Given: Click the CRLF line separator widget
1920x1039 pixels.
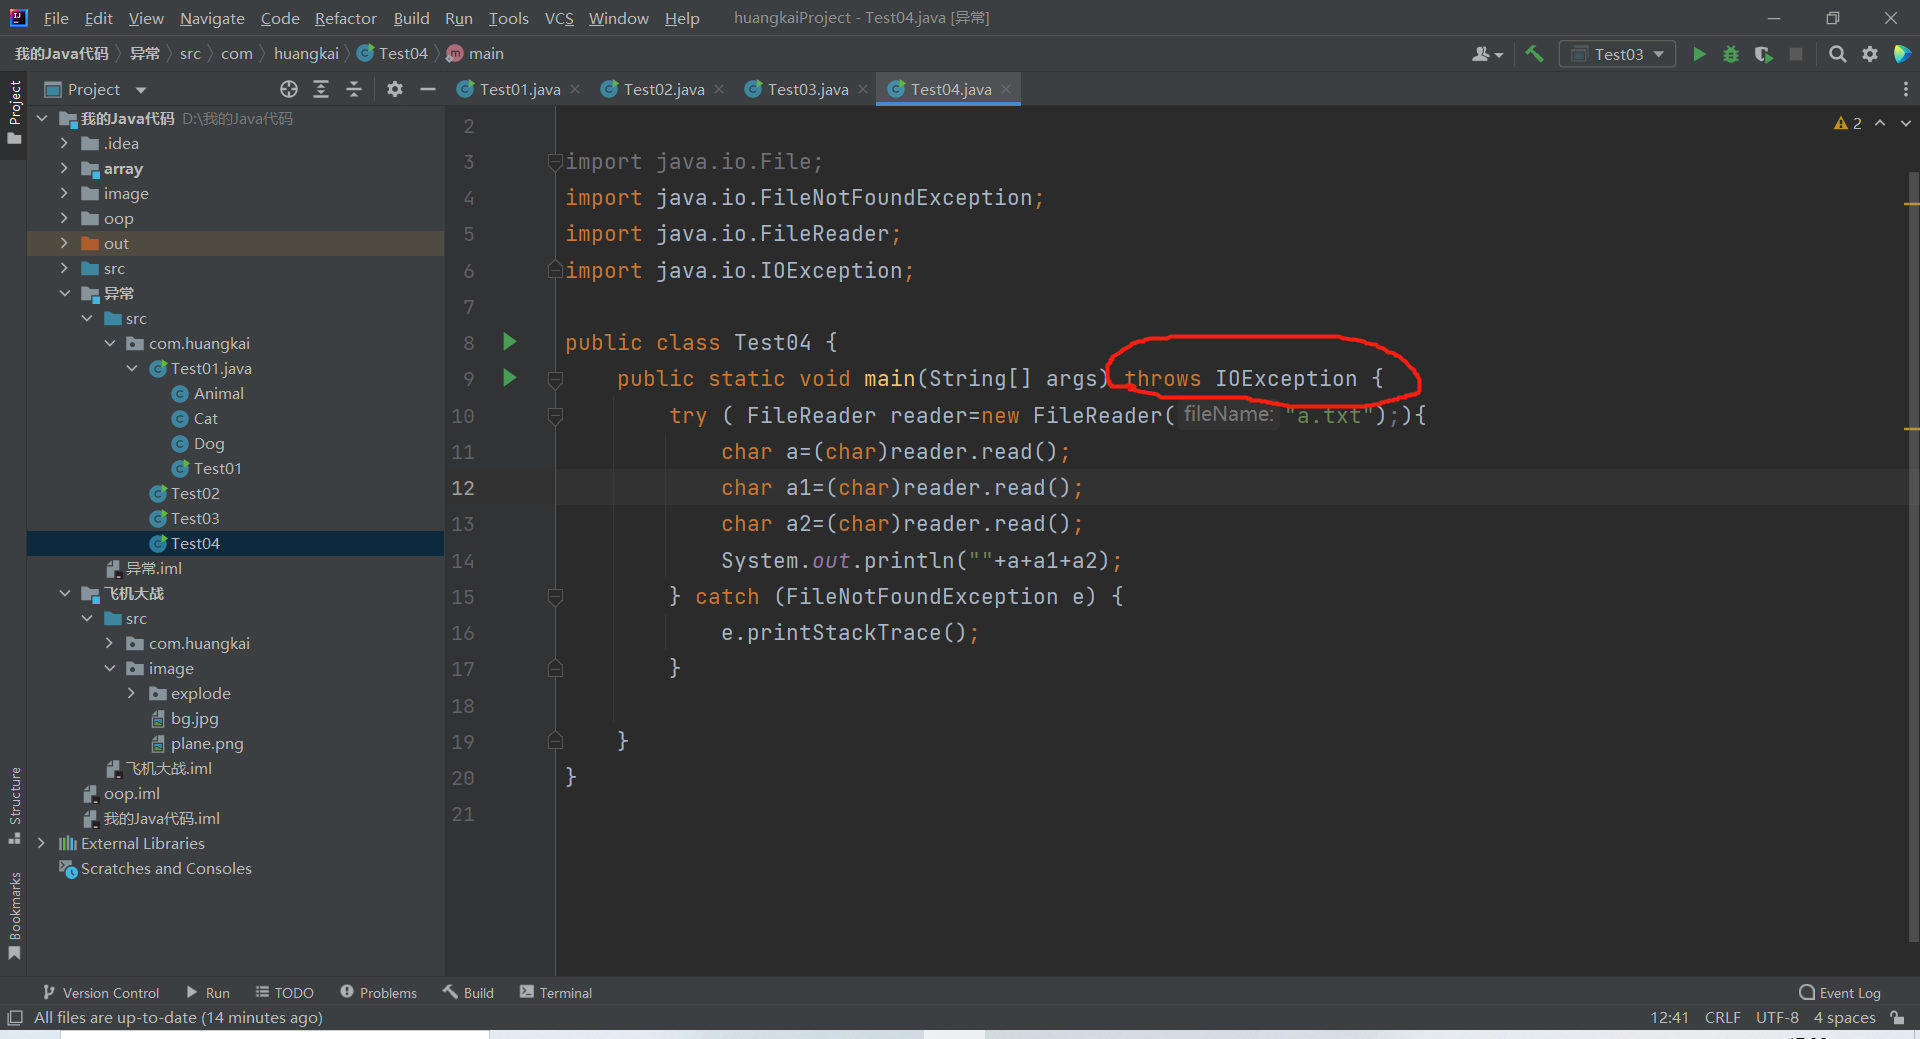Looking at the screenshot, I should pos(1722,1018).
